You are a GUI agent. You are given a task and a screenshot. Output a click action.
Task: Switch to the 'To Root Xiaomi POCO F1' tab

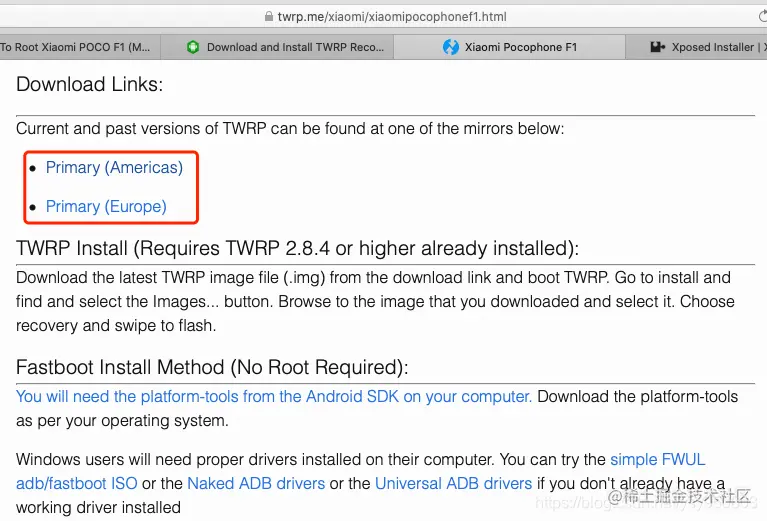78,47
